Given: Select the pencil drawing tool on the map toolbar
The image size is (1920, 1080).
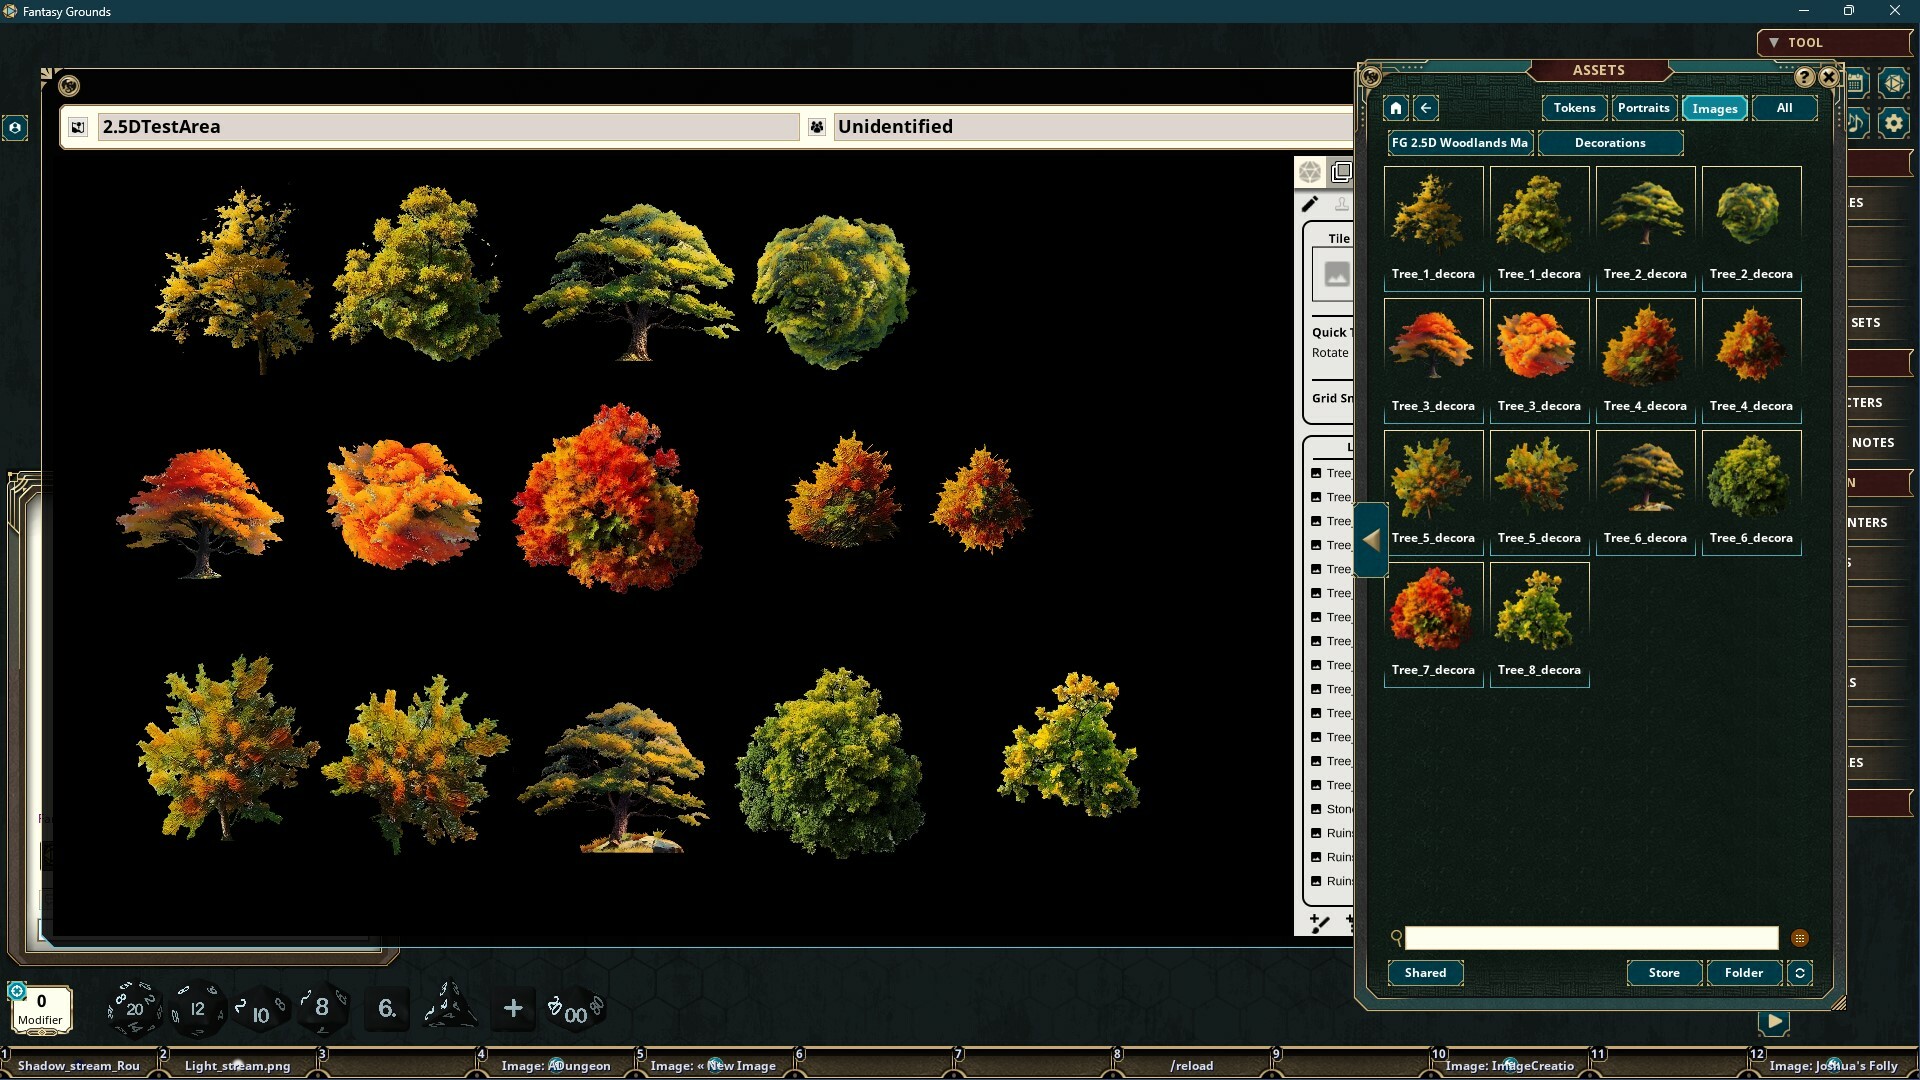Looking at the screenshot, I should pos(1311,203).
